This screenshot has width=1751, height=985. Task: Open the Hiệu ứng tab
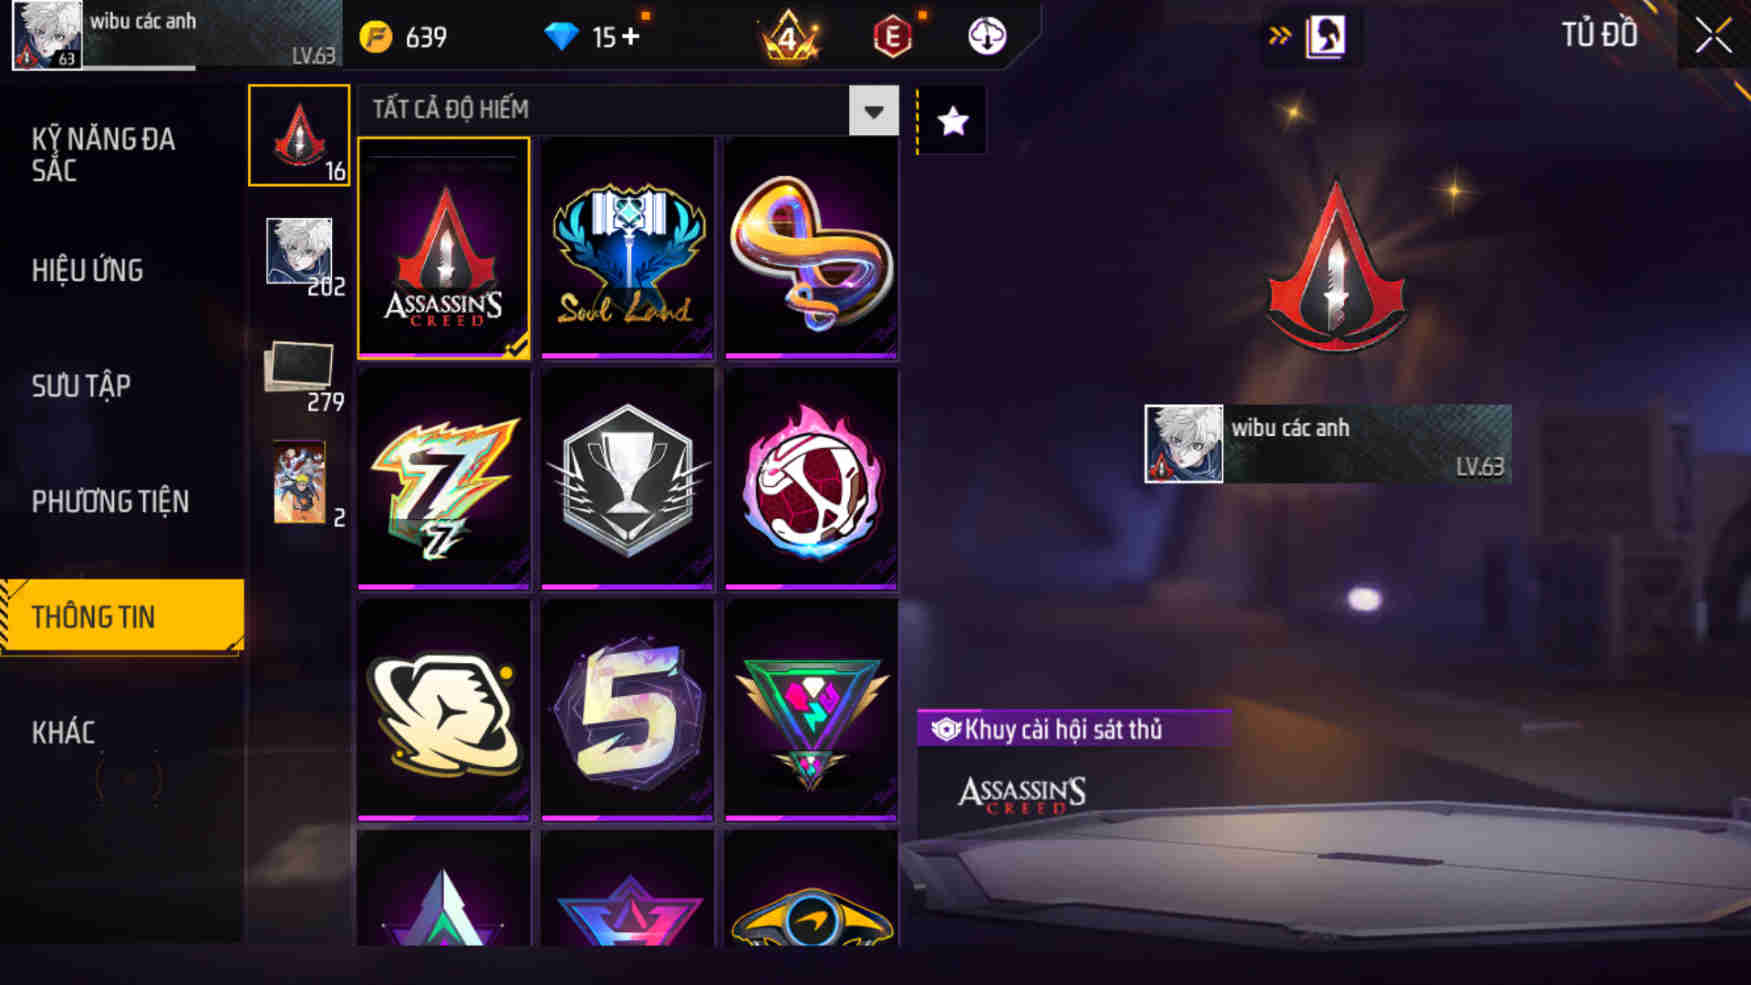(x=87, y=270)
